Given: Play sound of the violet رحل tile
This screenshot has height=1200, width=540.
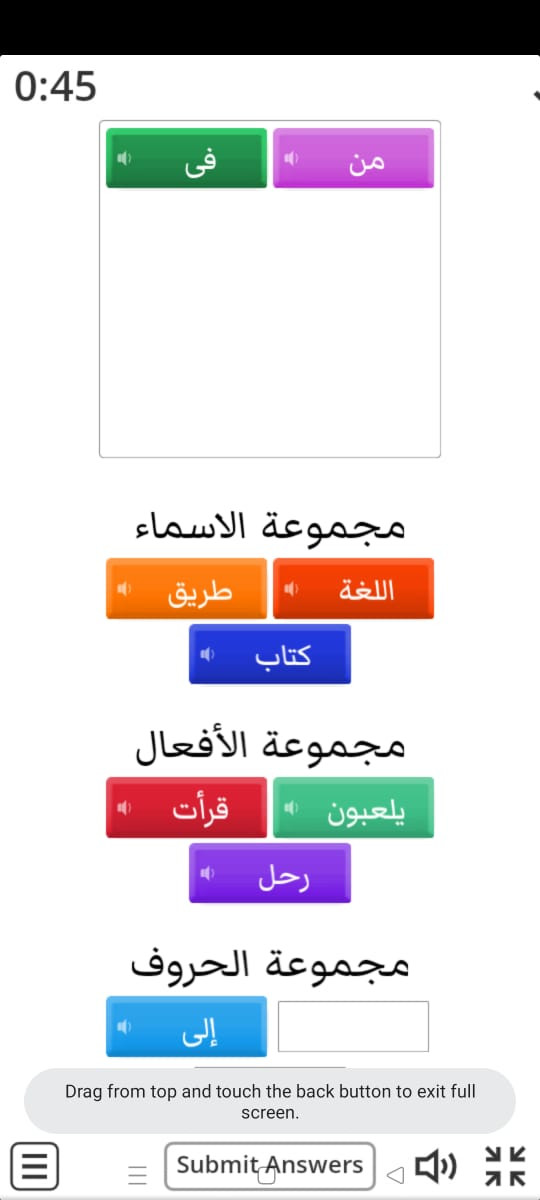Looking at the screenshot, I should 205,873.
